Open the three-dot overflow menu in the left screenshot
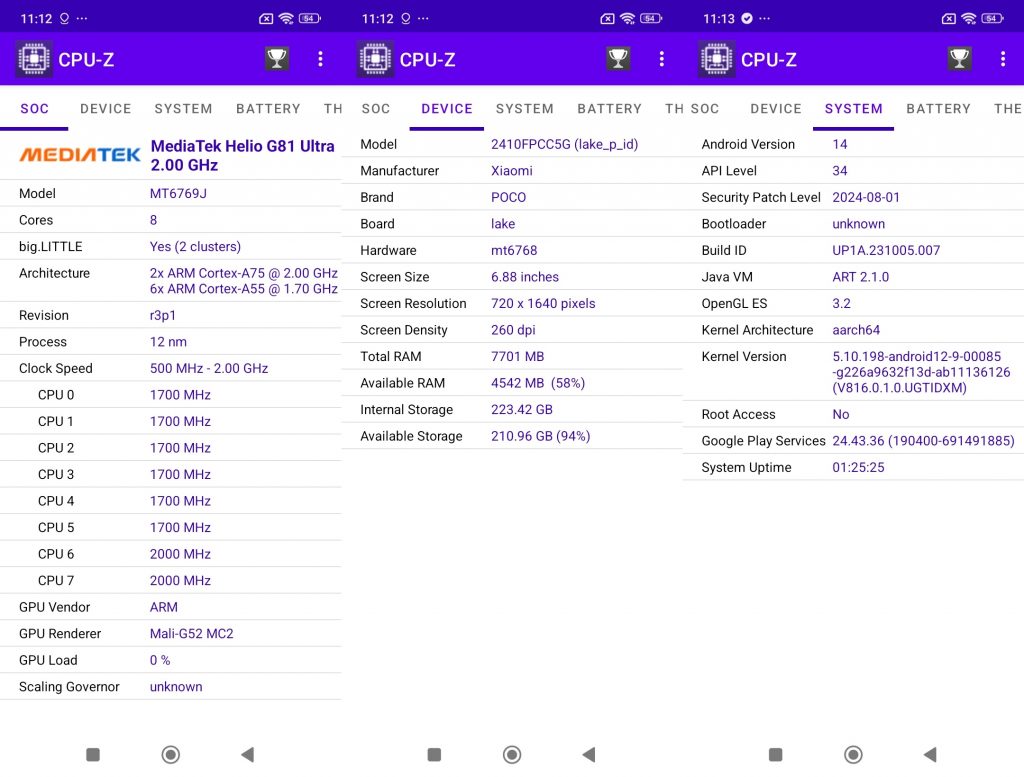This screenshot has width=1024, height=777. point(320,59)
